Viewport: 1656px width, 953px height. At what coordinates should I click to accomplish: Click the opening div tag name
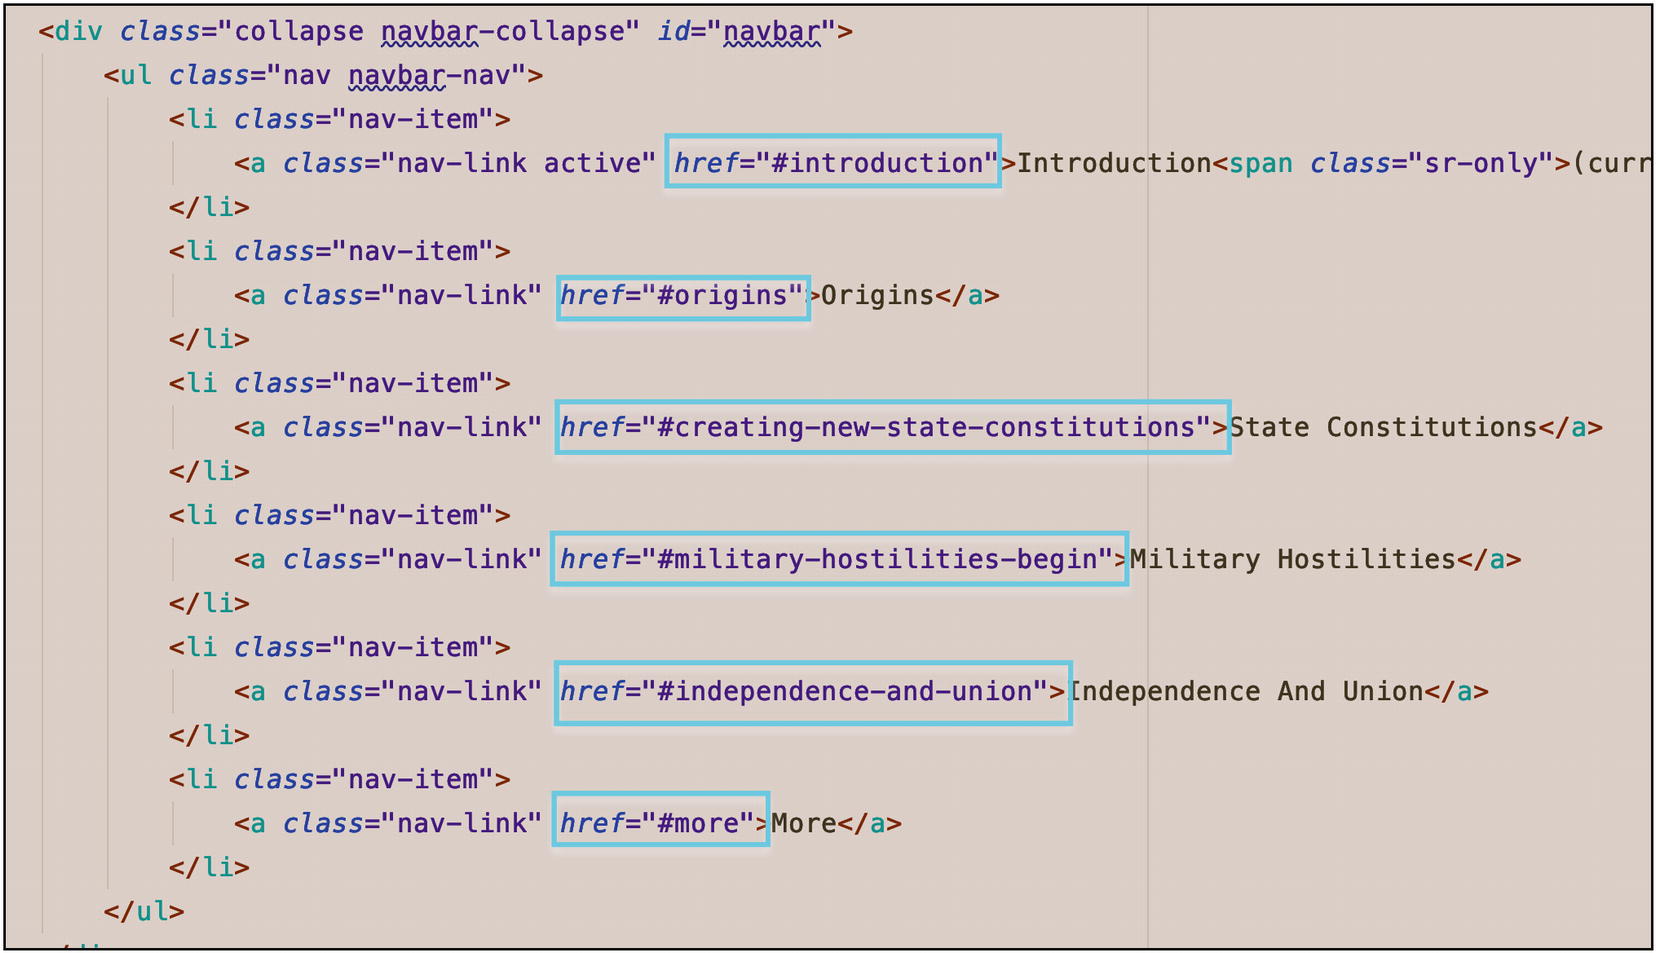[78, 32]
